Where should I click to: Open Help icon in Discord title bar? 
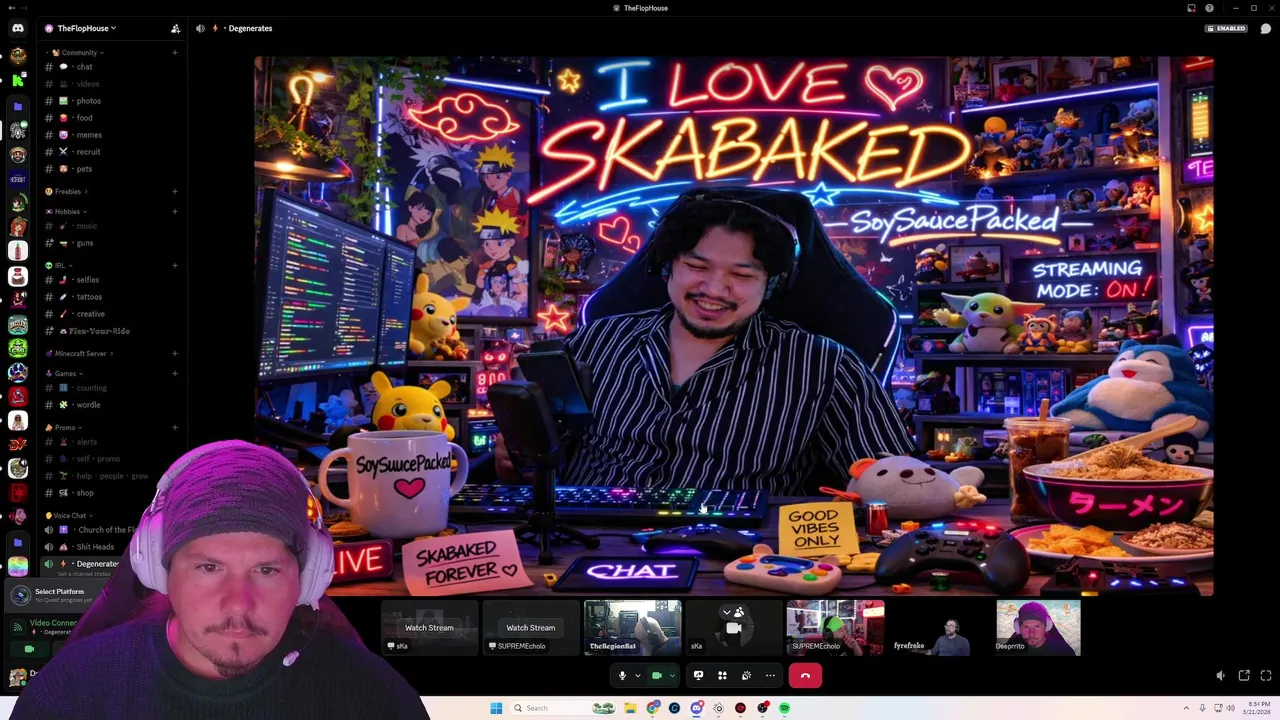(x=1209, y=8)
